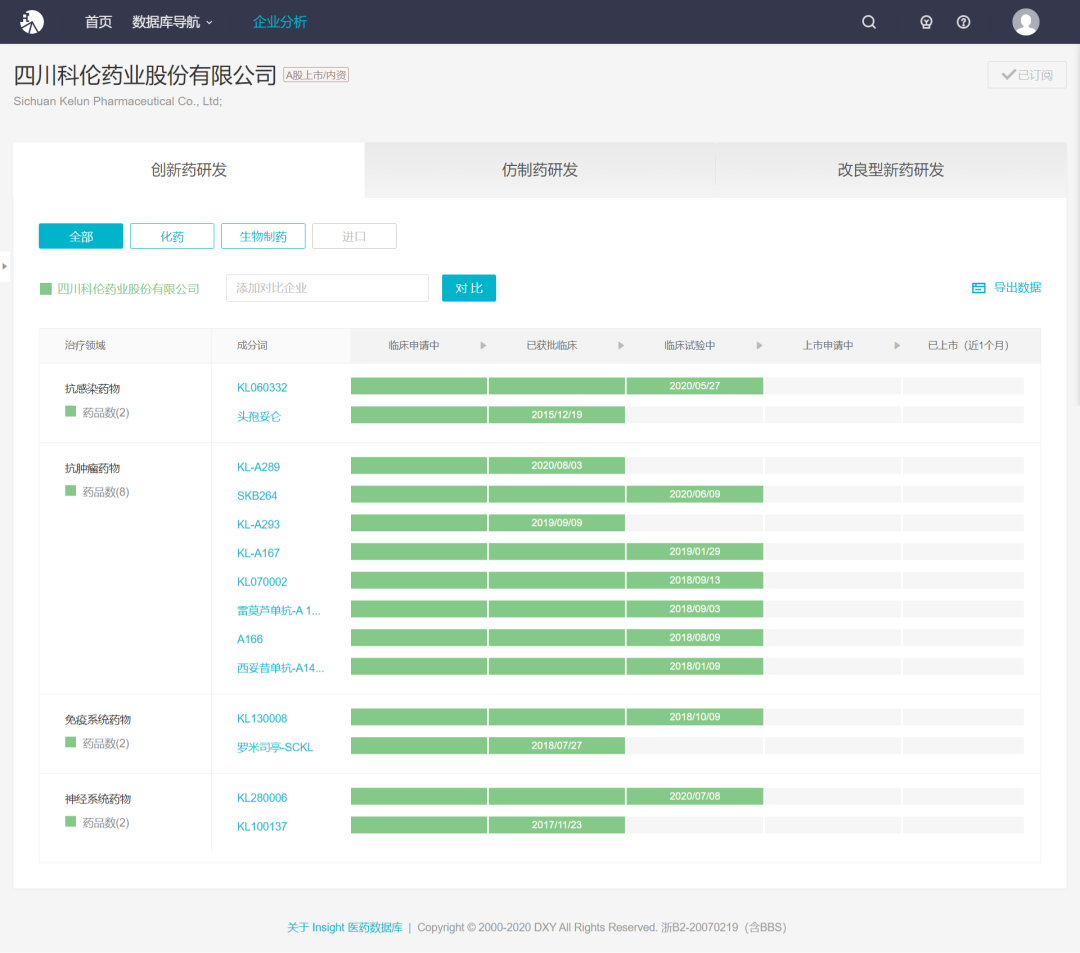Click the 2017/11/23 progress bar segment
The image size is (1080, 953).
tap(557, 825)
